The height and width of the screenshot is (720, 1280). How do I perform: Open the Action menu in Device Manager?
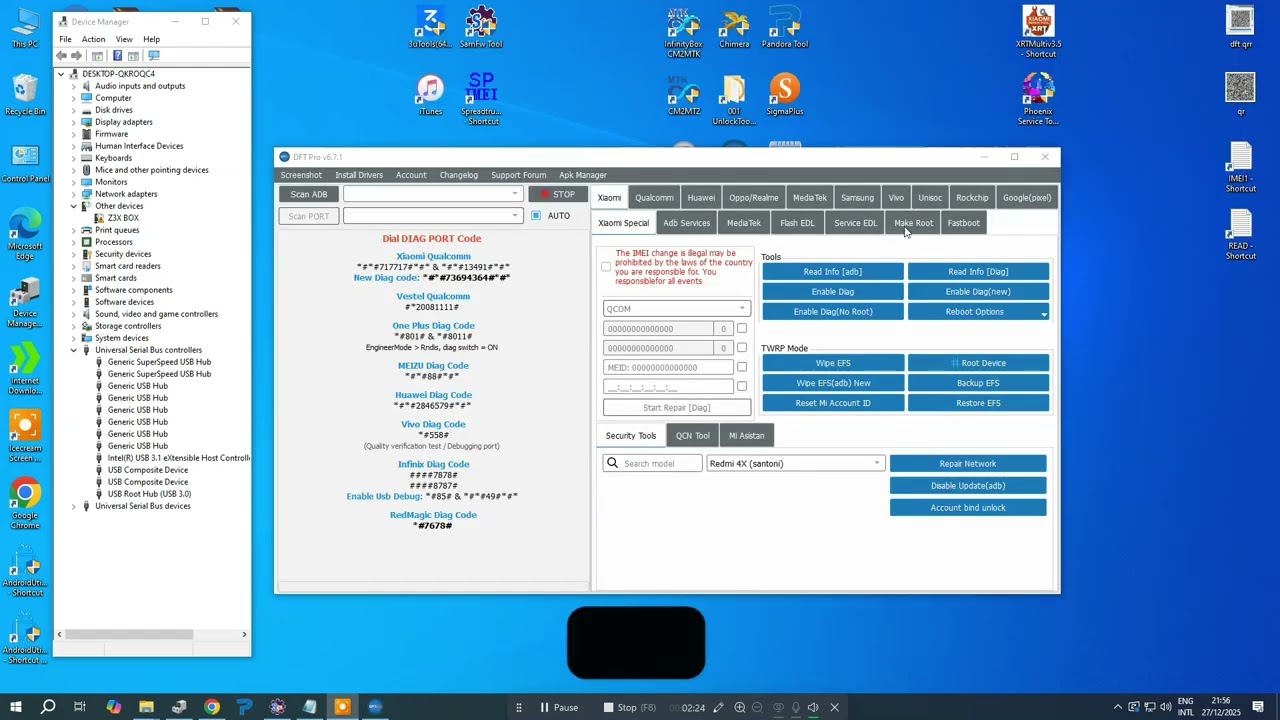[93, 39]
